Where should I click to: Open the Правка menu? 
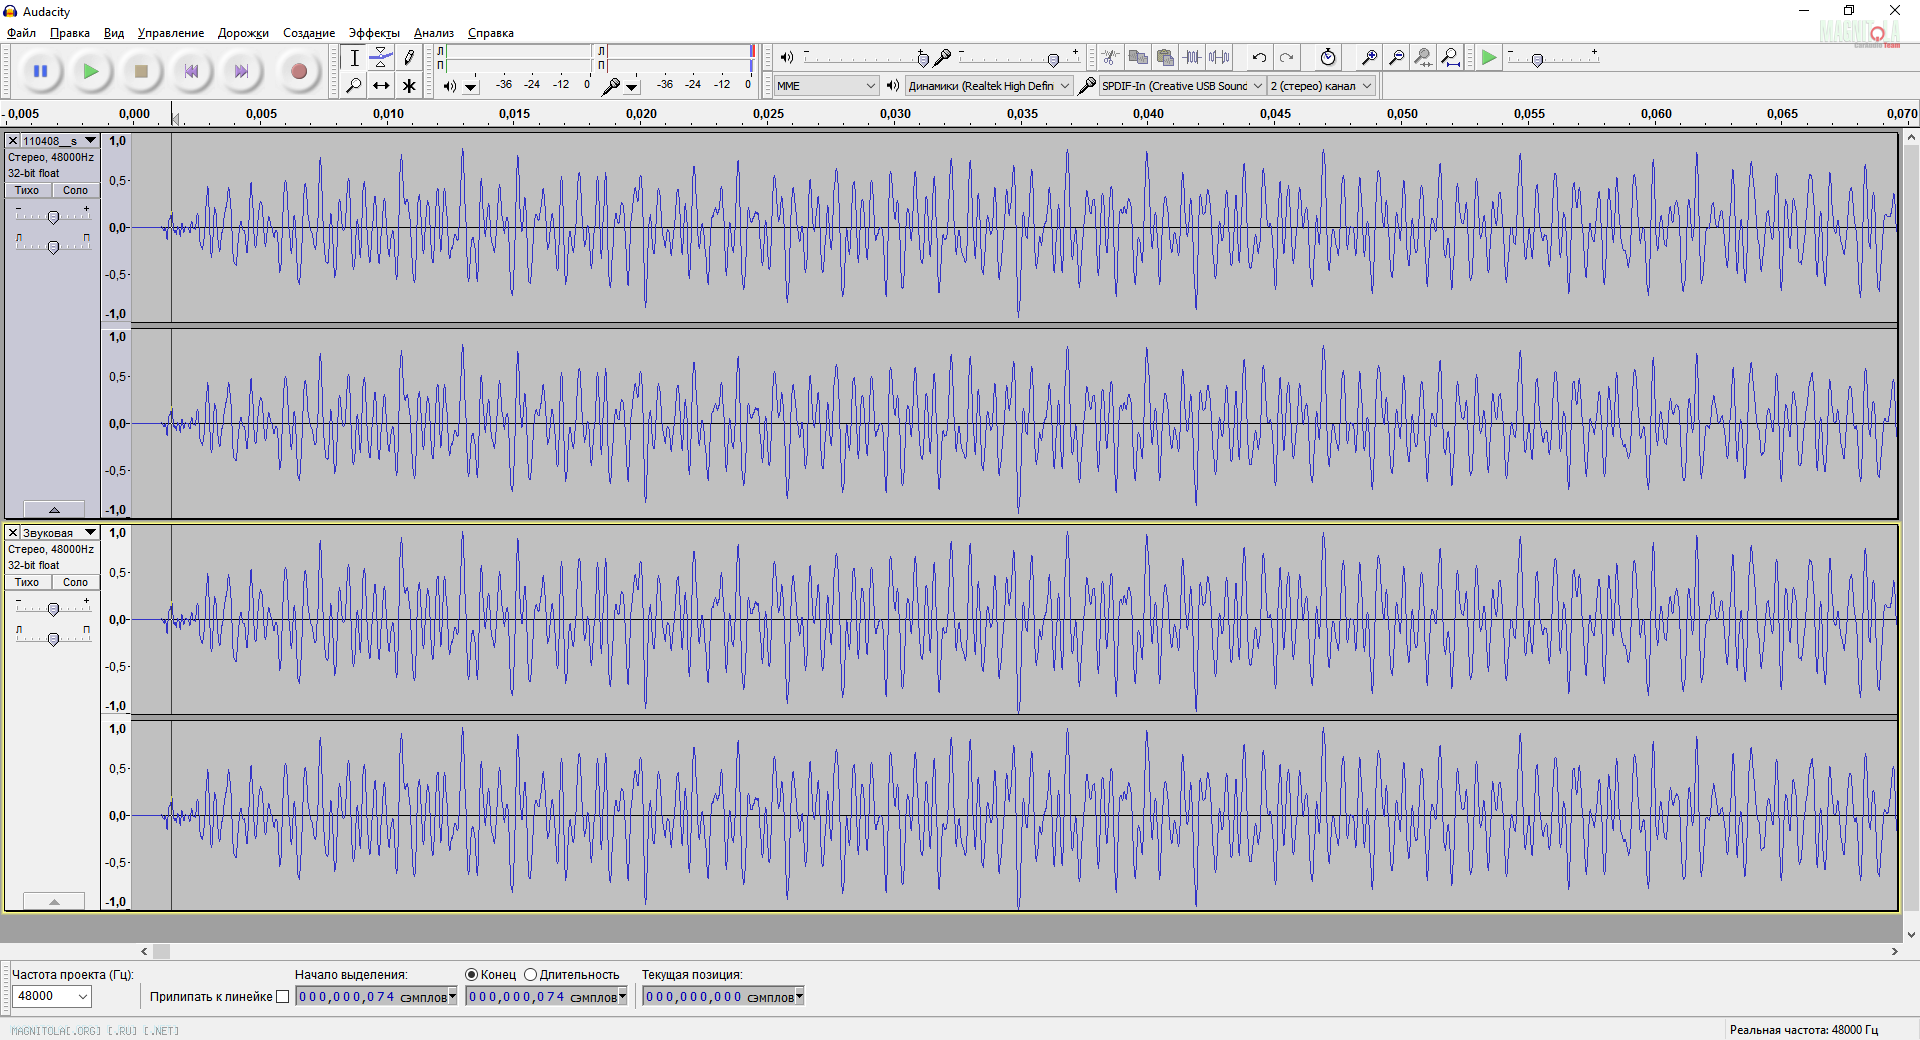pos(70,33)
